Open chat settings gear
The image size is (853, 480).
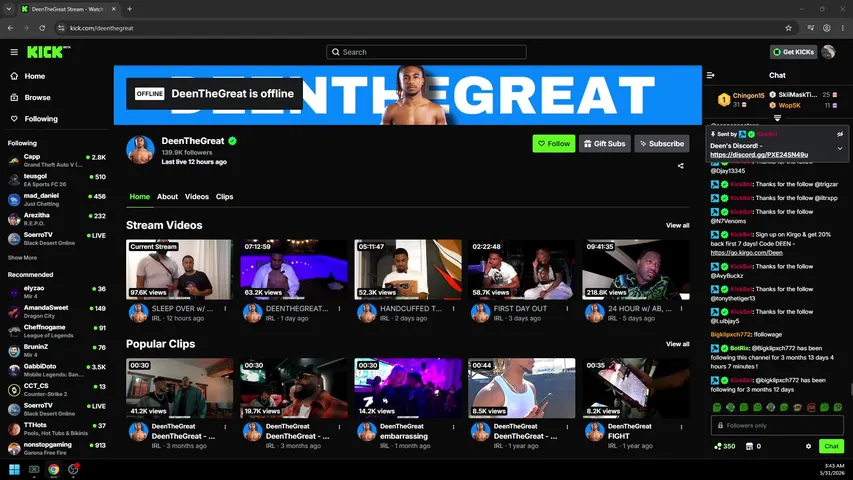(808, 446)
